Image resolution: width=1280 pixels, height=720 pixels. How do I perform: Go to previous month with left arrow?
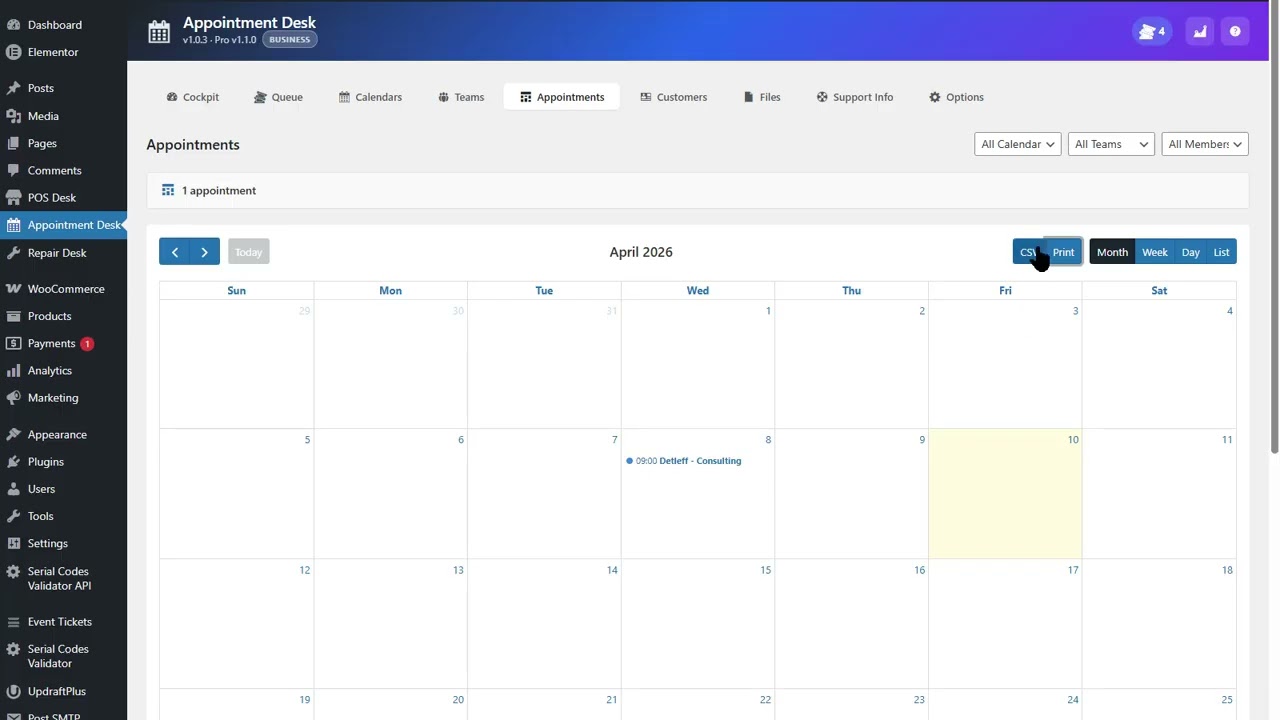[174, 252]
